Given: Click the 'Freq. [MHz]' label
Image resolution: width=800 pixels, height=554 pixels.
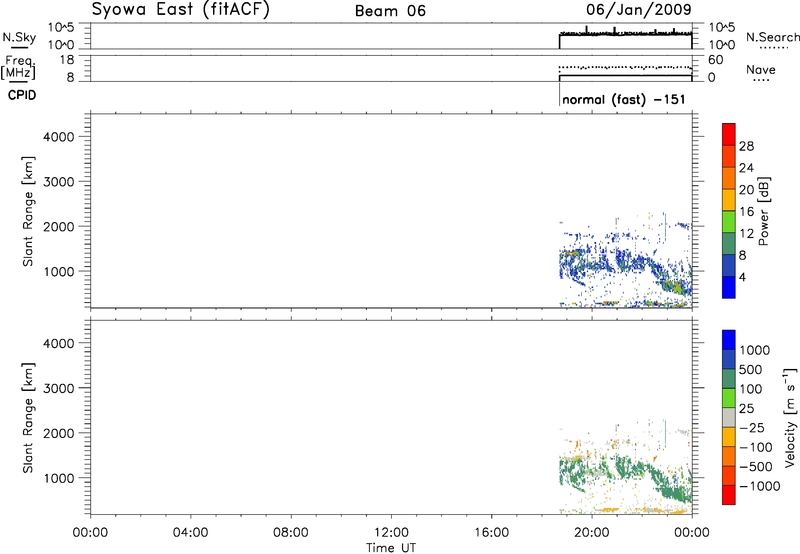Looking at the screenshot, I should 18,68.
